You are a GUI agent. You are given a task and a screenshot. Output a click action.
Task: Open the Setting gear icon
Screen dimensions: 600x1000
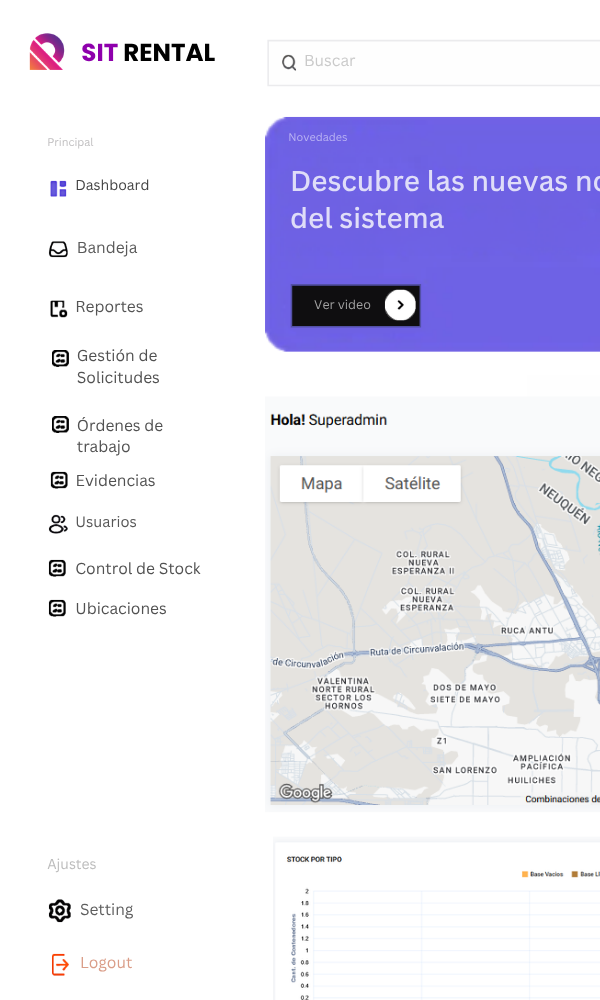point(58,910)
